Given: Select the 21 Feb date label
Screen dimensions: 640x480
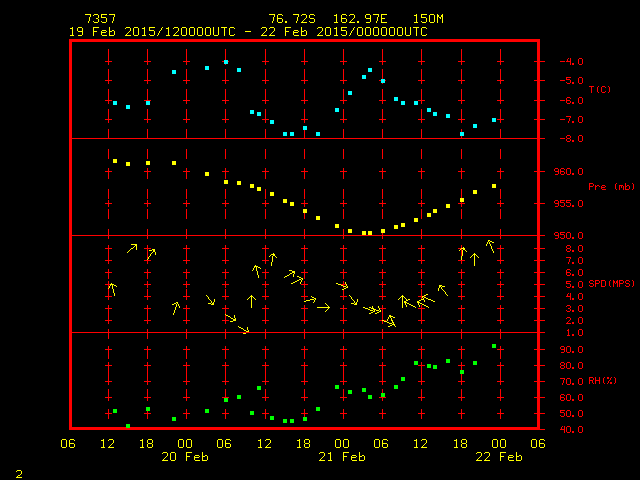Looking at the screenshot, I should [341, 456].
